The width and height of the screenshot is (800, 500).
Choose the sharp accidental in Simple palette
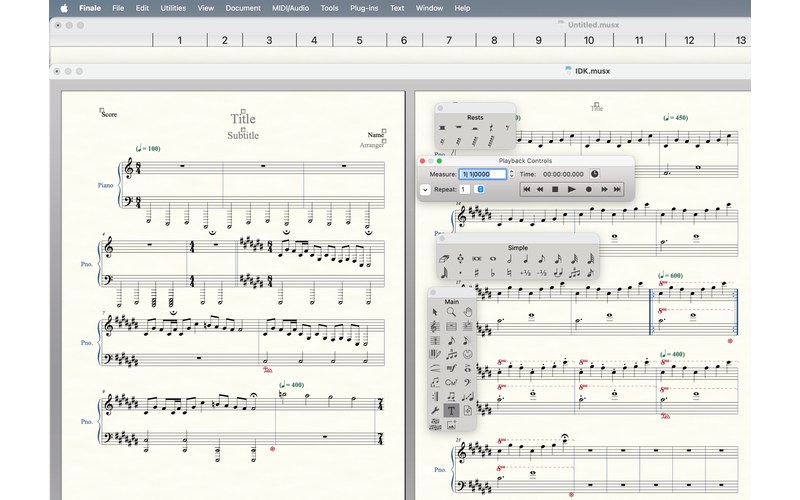tap(477, 273)
